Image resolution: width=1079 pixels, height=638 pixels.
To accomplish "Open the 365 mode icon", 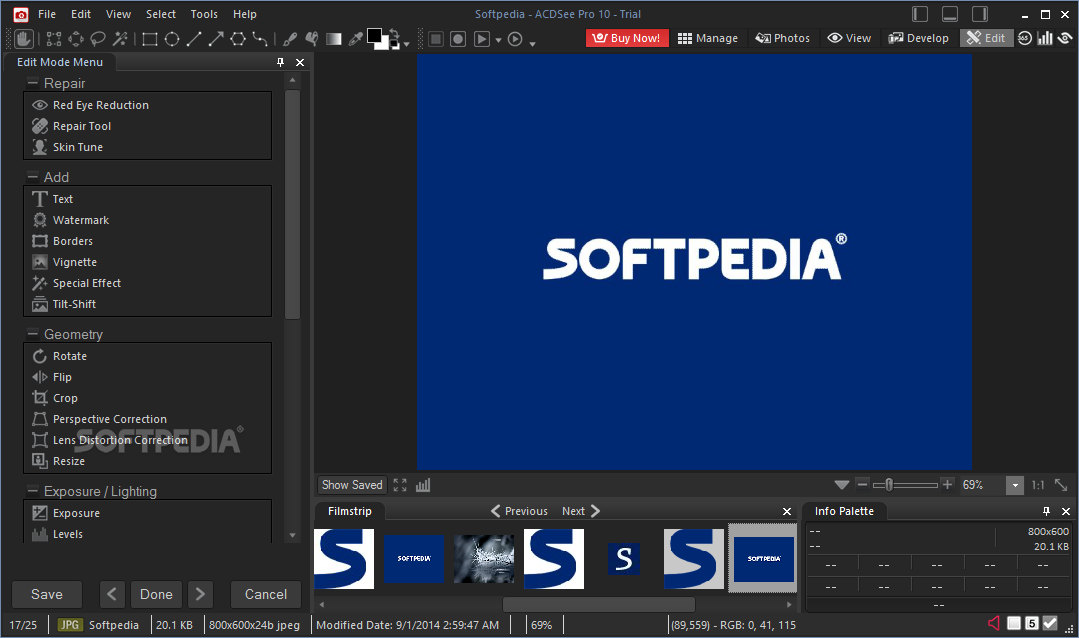I will pyautogui.click(x=1025, y=39).
